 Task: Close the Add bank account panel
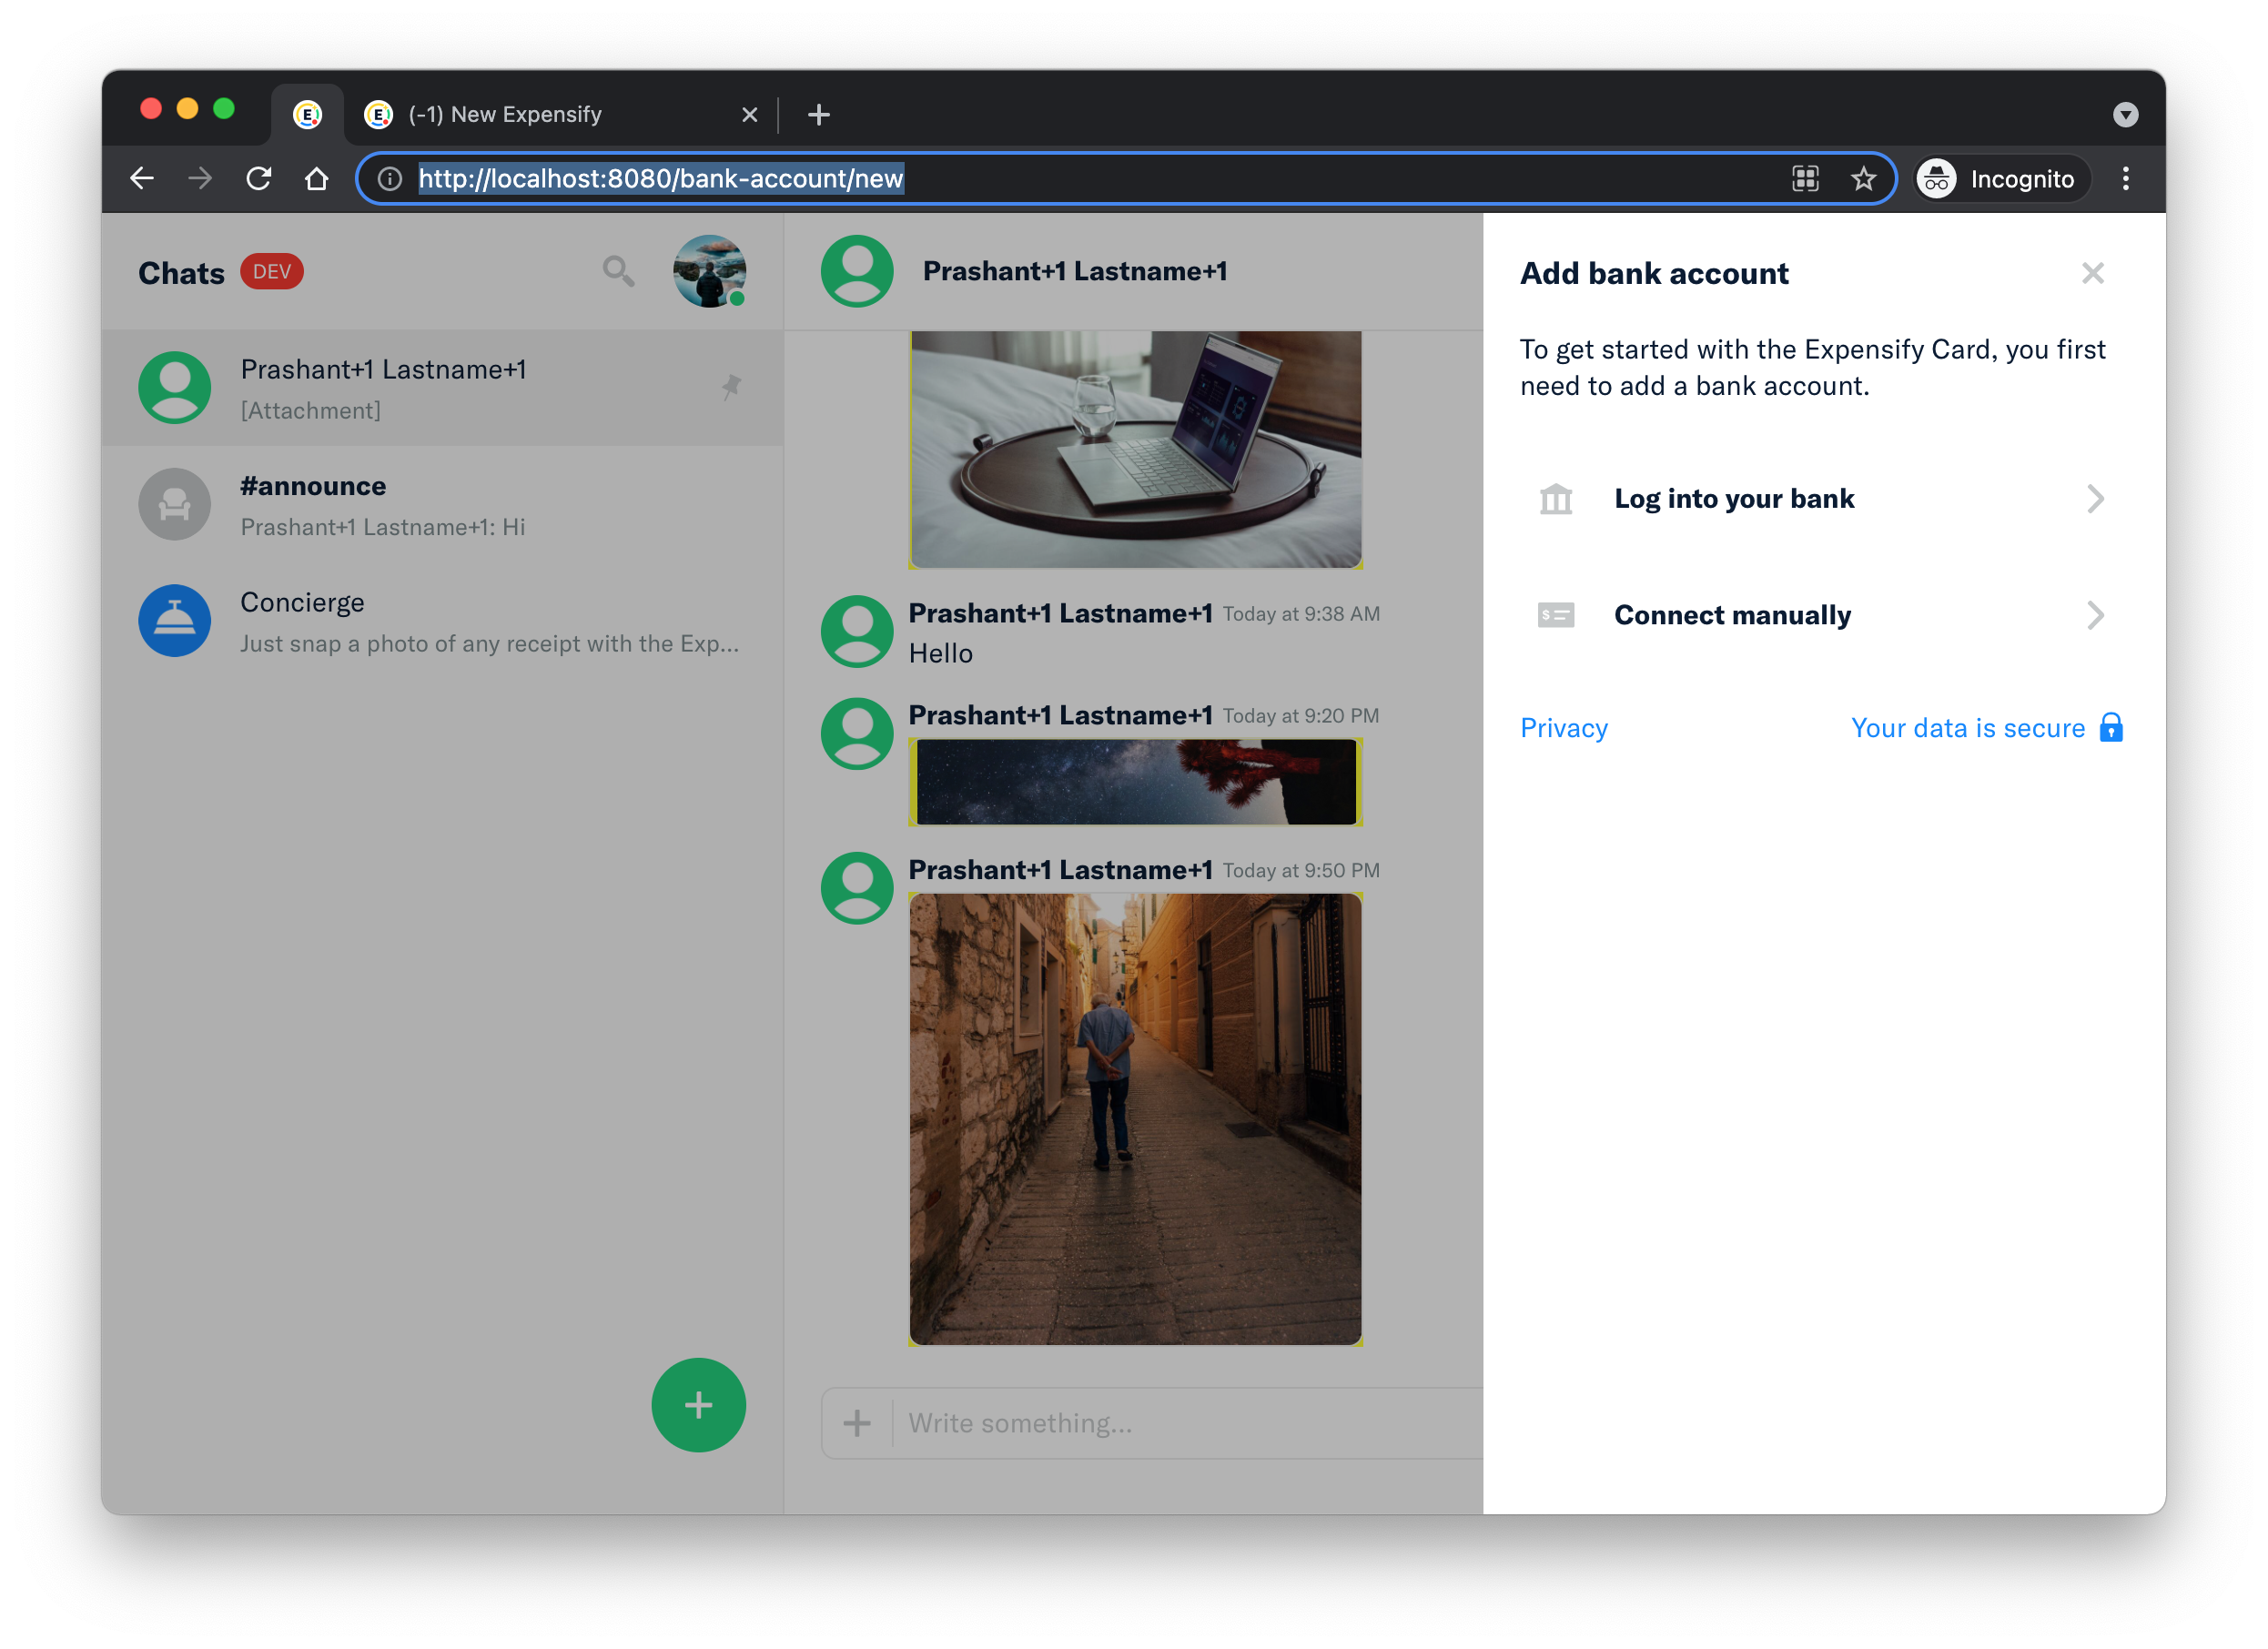[x=2092, y=273]
